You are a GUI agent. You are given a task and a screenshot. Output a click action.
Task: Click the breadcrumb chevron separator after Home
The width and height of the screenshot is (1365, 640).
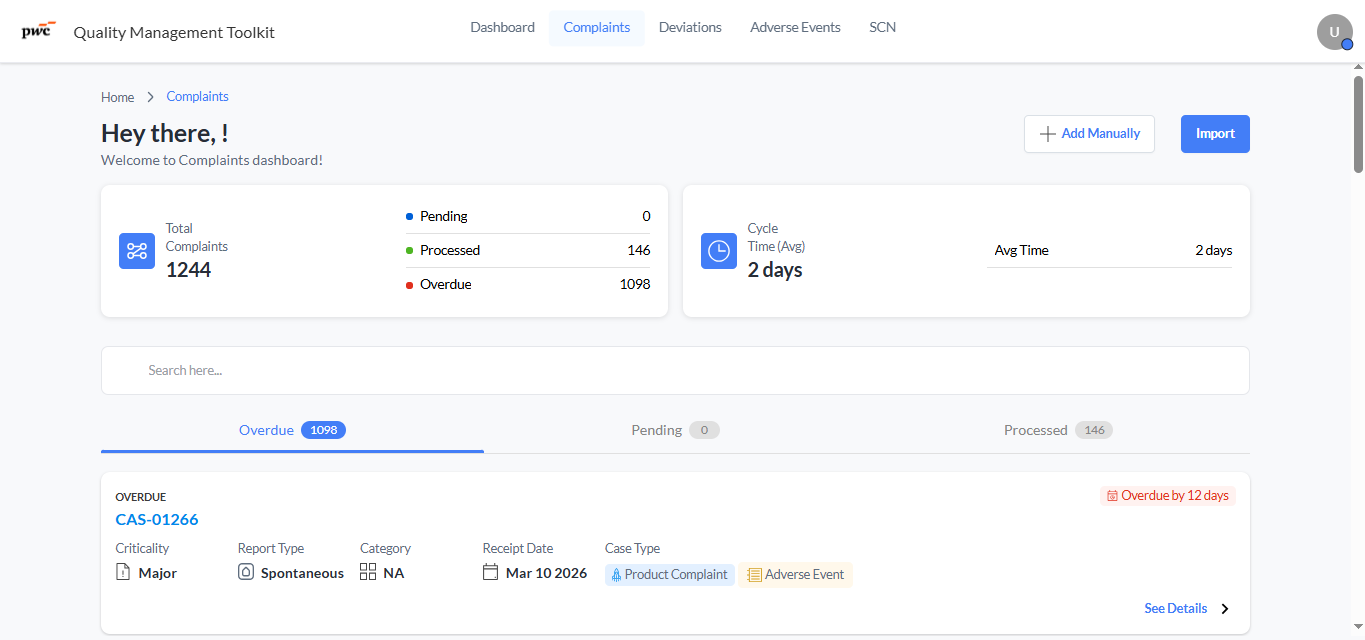151,97
